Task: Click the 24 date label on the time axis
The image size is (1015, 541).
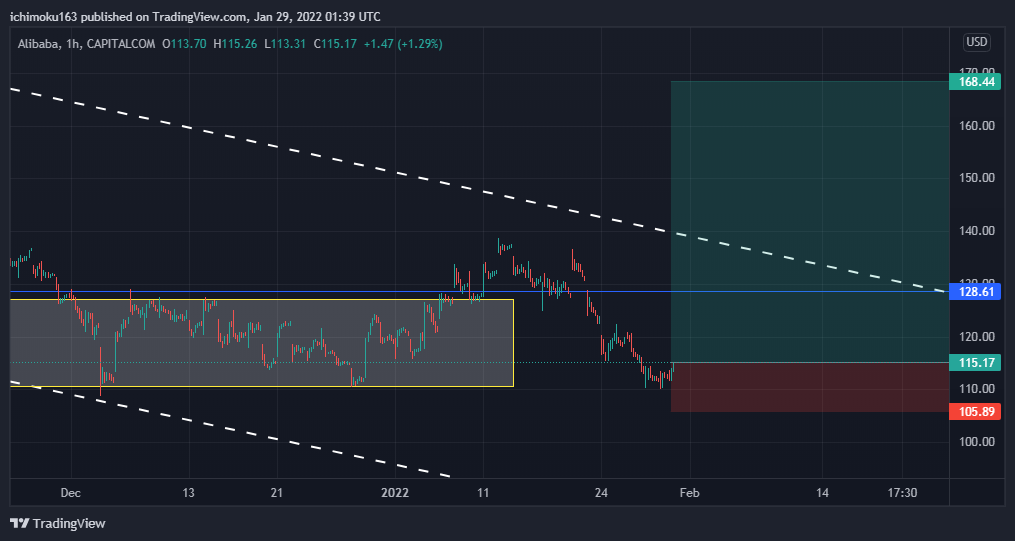Action: [601, 493]
